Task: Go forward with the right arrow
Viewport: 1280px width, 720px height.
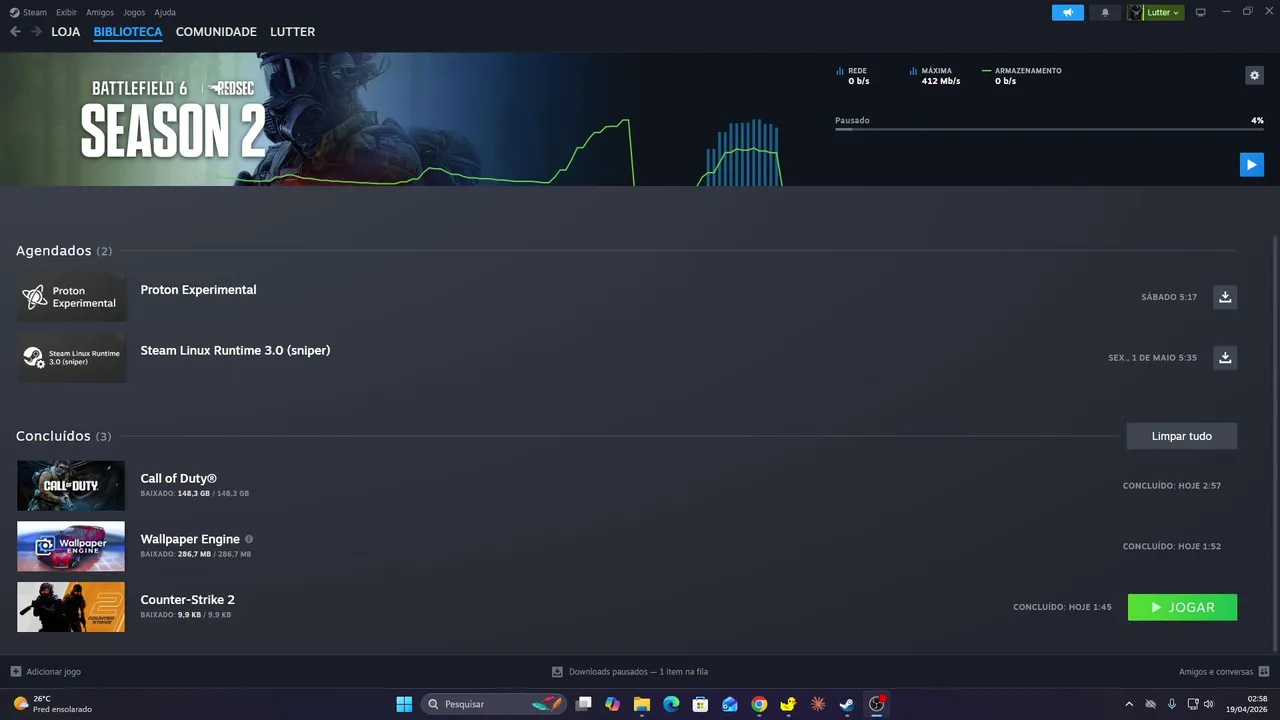Action: coord(36,32)
